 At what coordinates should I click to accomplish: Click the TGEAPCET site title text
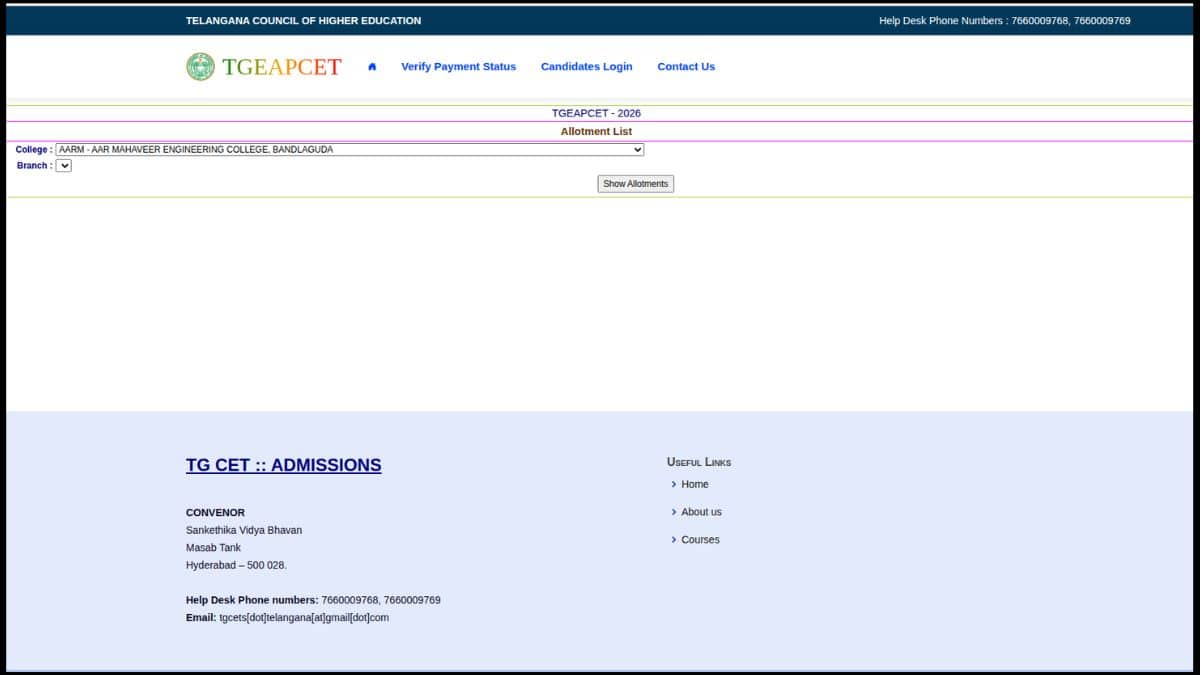(282, 67)
